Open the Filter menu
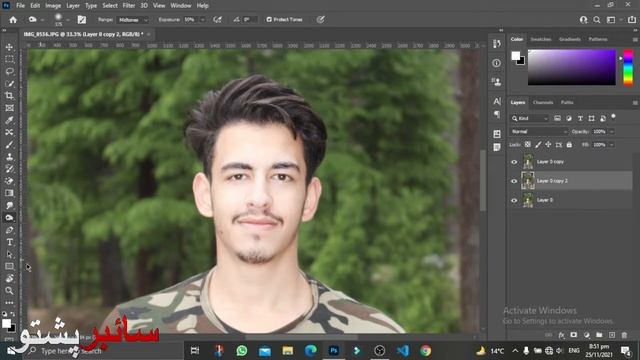This screenshot has width=640, height=360. coord(129,6)
